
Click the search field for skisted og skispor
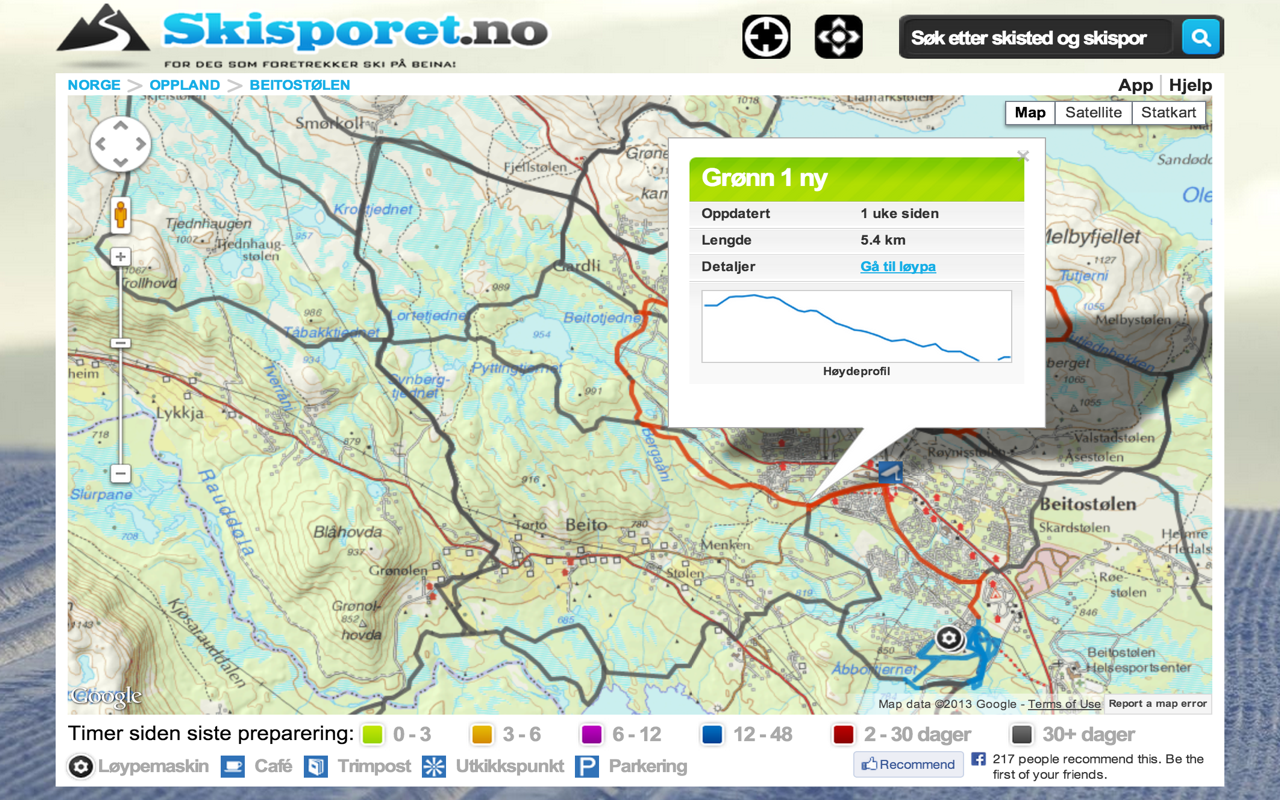coord(1037,38)
